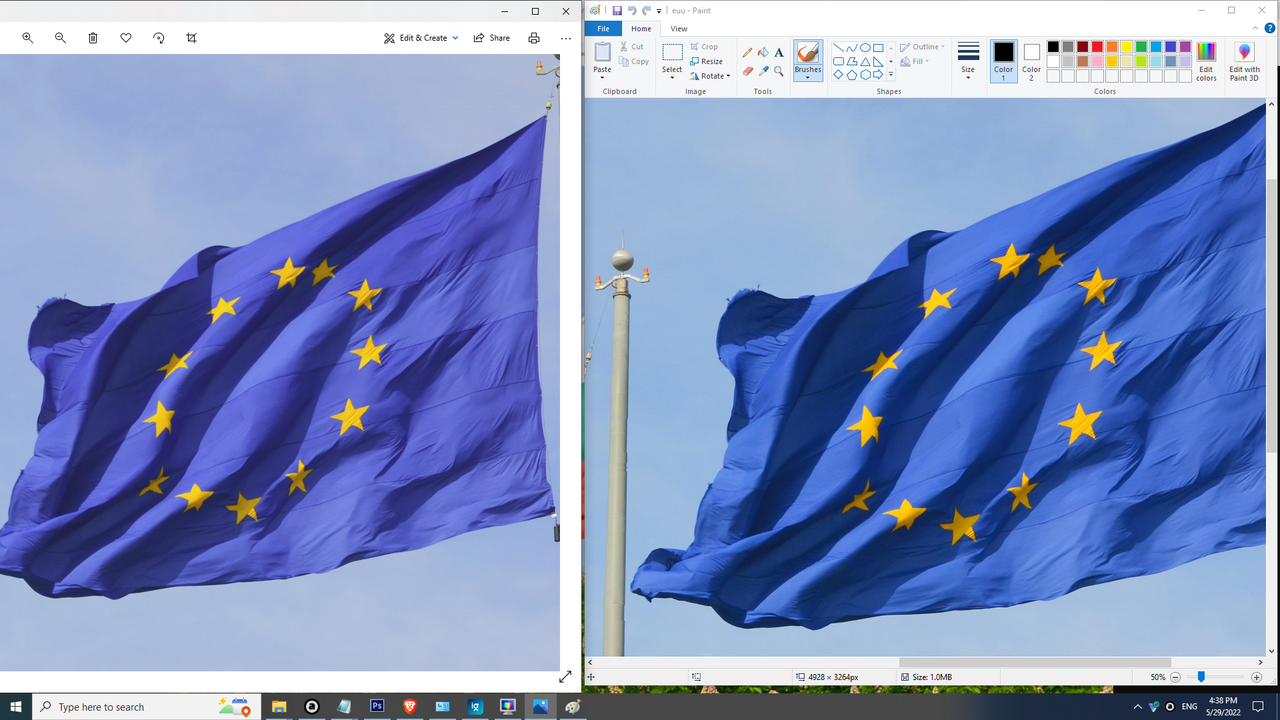1280x720 pixels.
Task: Expand the Shapes gallery more arrow
Action: coord(891,75)
